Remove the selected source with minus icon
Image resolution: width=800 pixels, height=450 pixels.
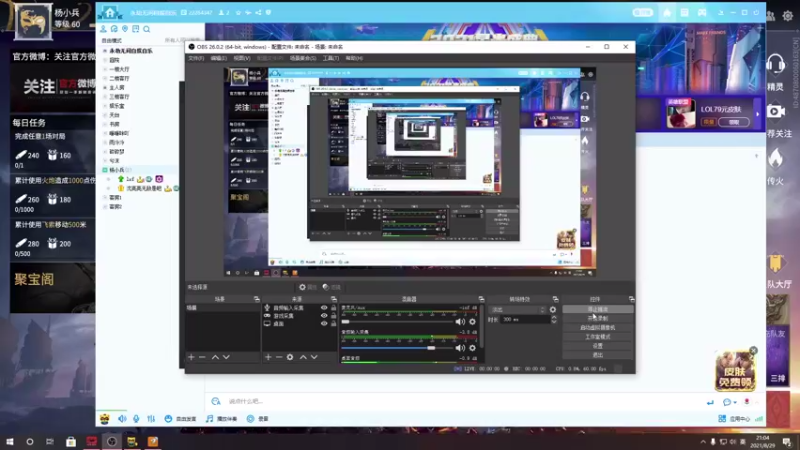point(279,357)
